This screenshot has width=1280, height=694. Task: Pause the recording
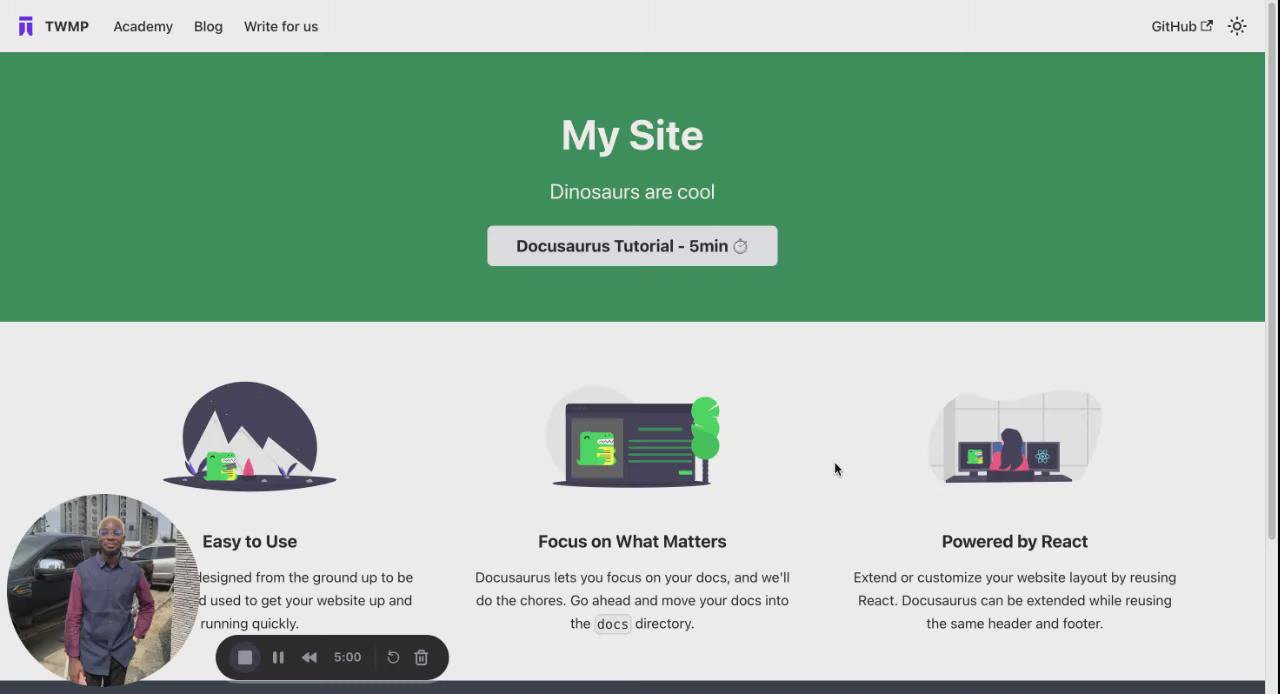[278, 657]
